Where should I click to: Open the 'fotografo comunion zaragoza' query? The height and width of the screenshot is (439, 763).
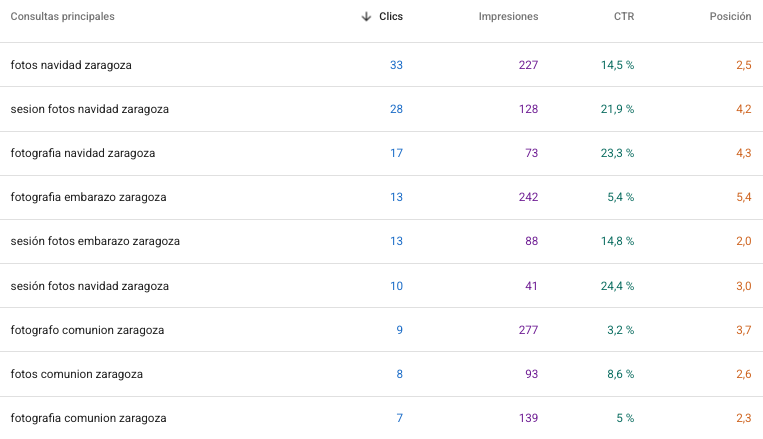(x=87, y=330)
